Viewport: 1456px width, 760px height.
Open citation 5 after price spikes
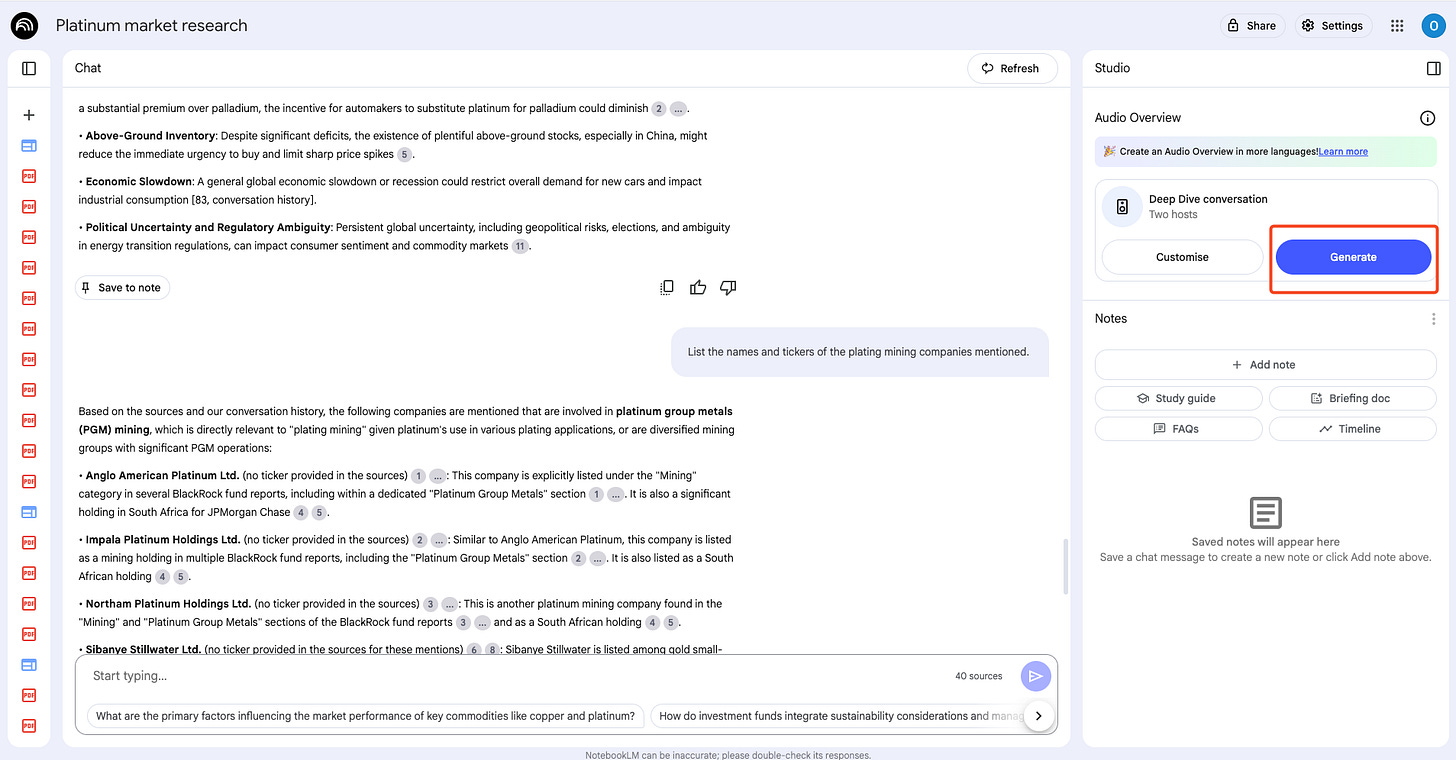click(x=404, y=154)
